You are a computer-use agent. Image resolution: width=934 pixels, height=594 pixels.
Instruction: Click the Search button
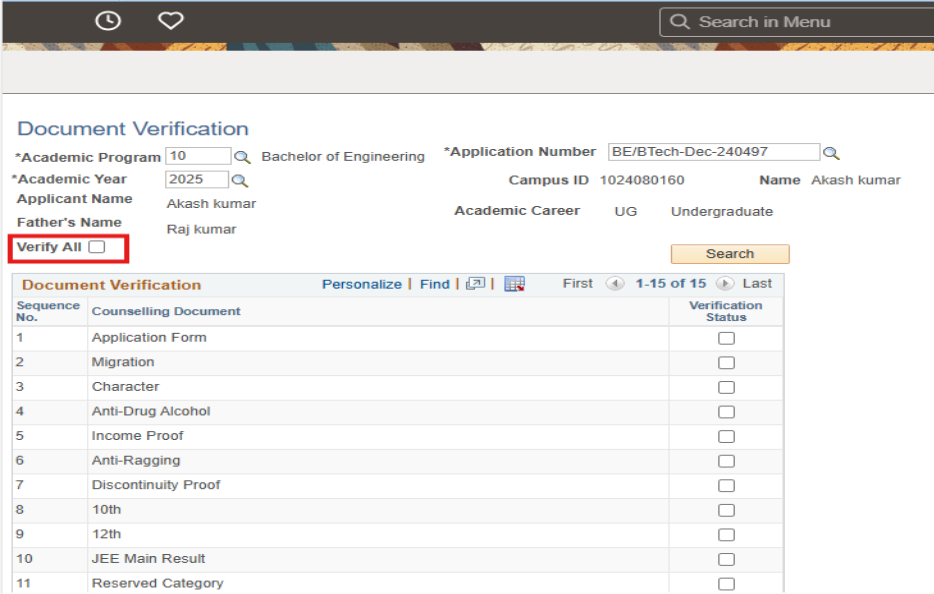point(730,254)
